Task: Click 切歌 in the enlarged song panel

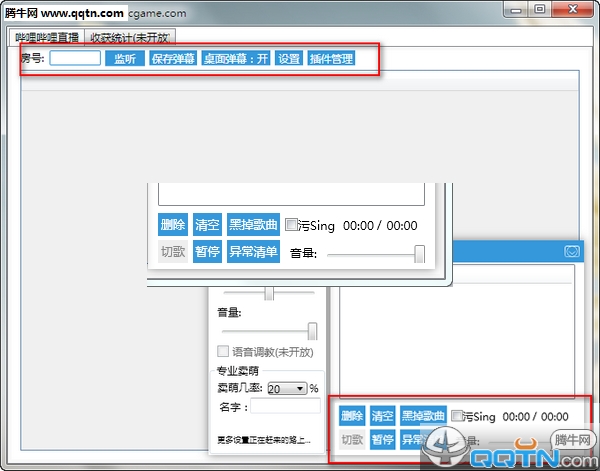Action: point(173,251)
